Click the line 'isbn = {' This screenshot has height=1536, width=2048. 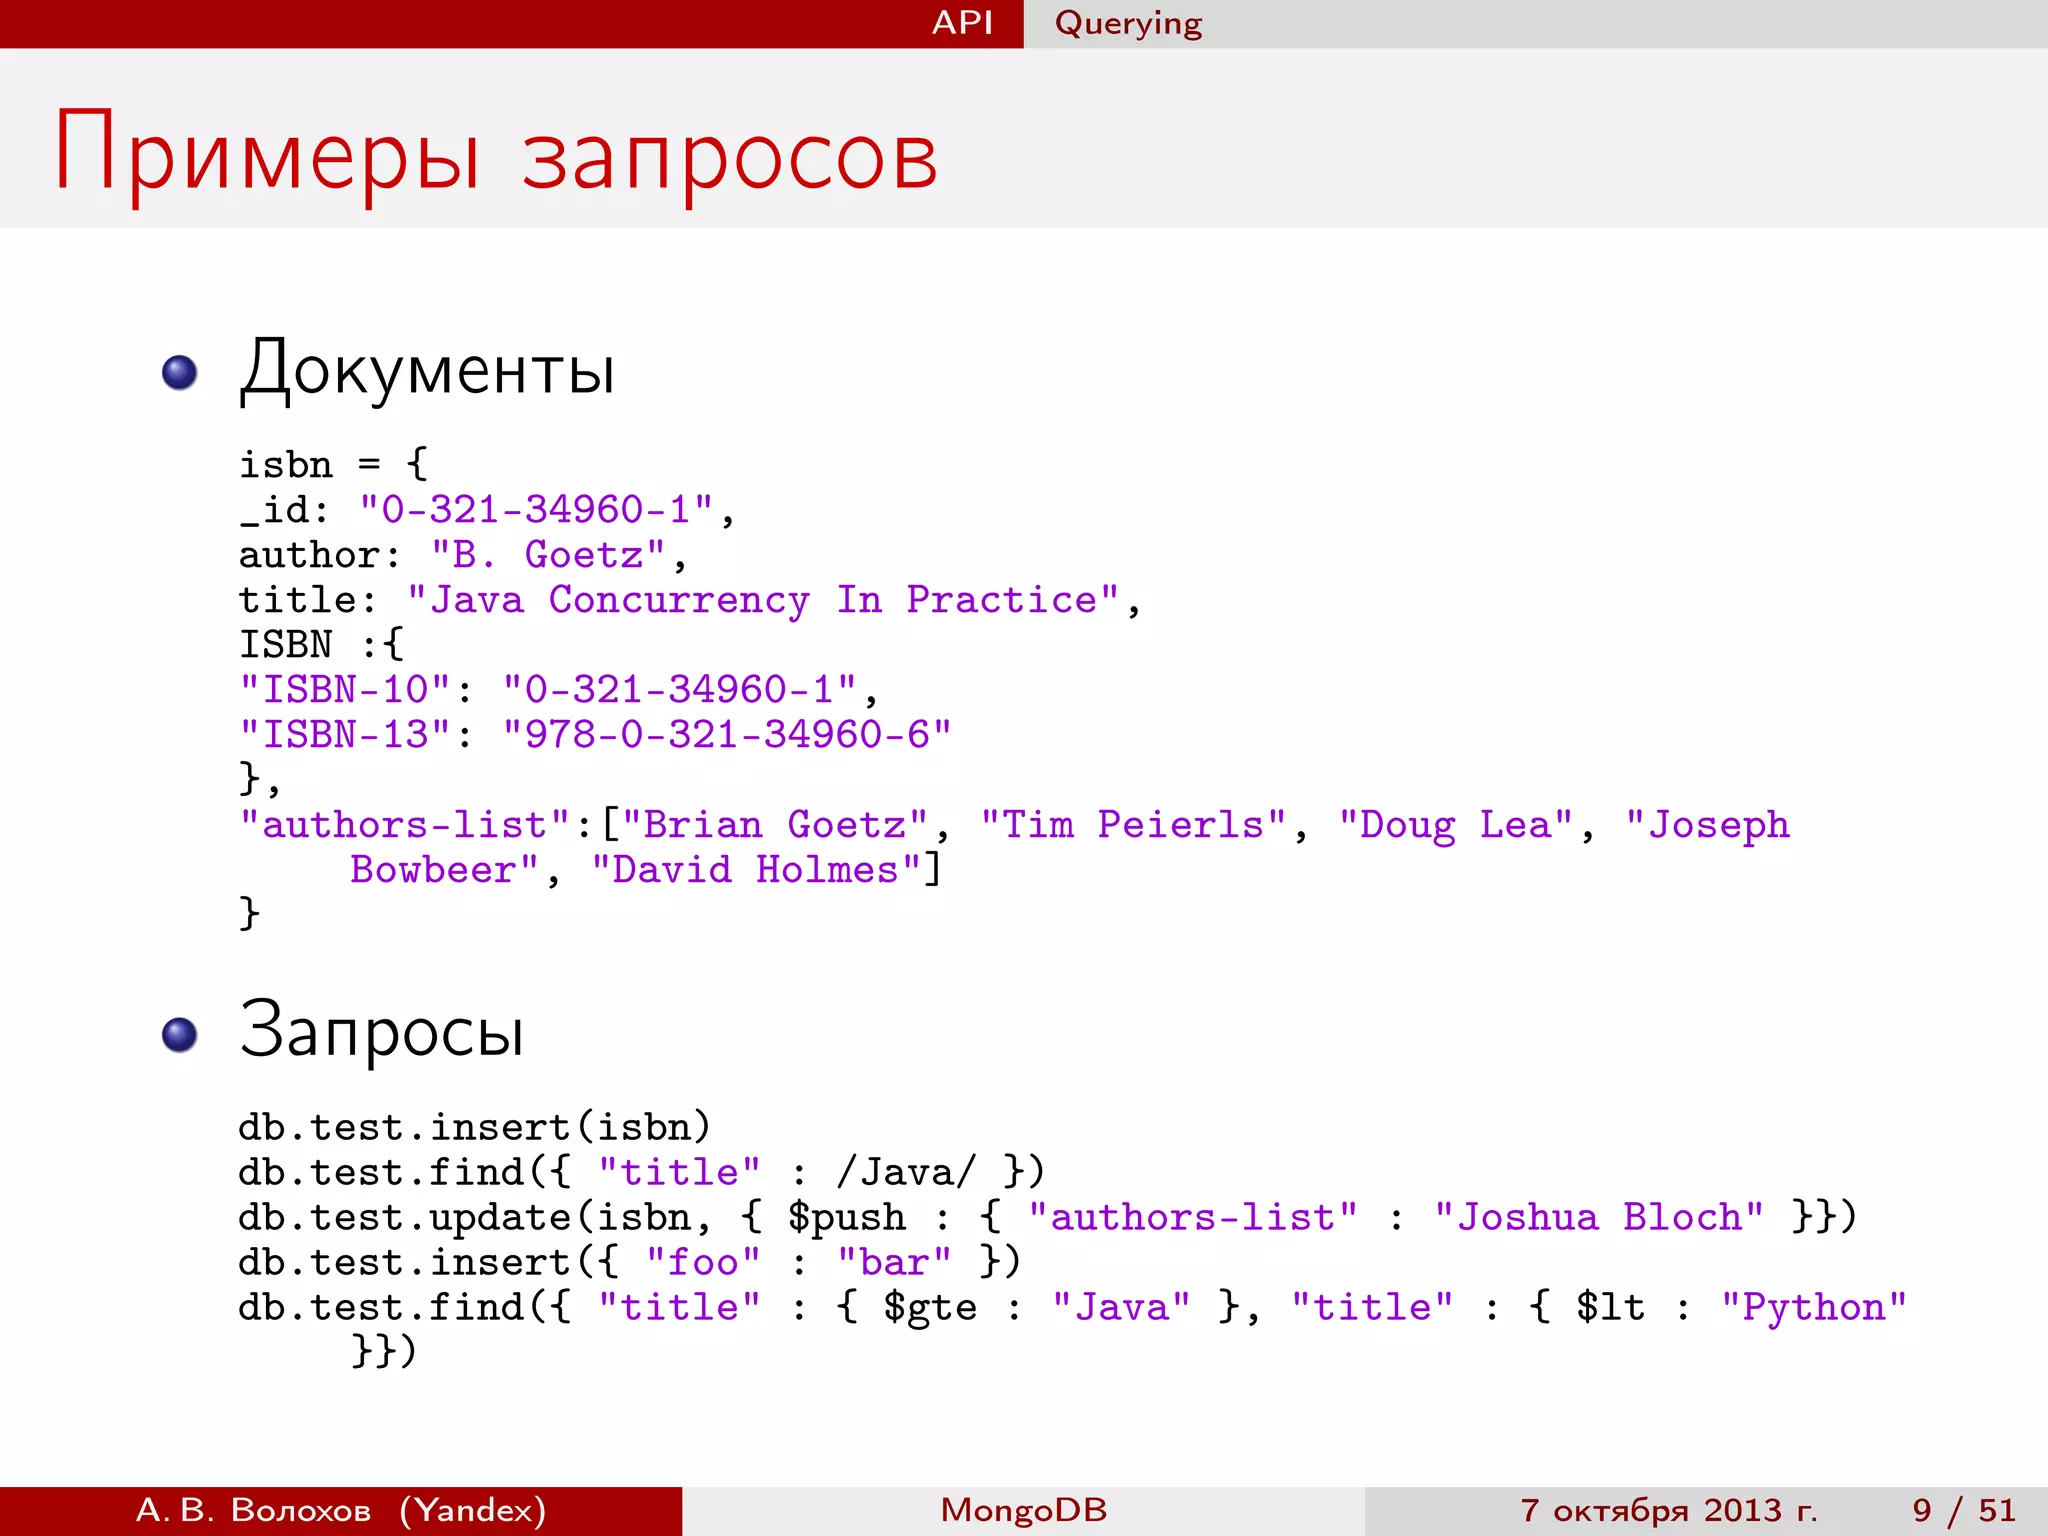coord(333,464)
